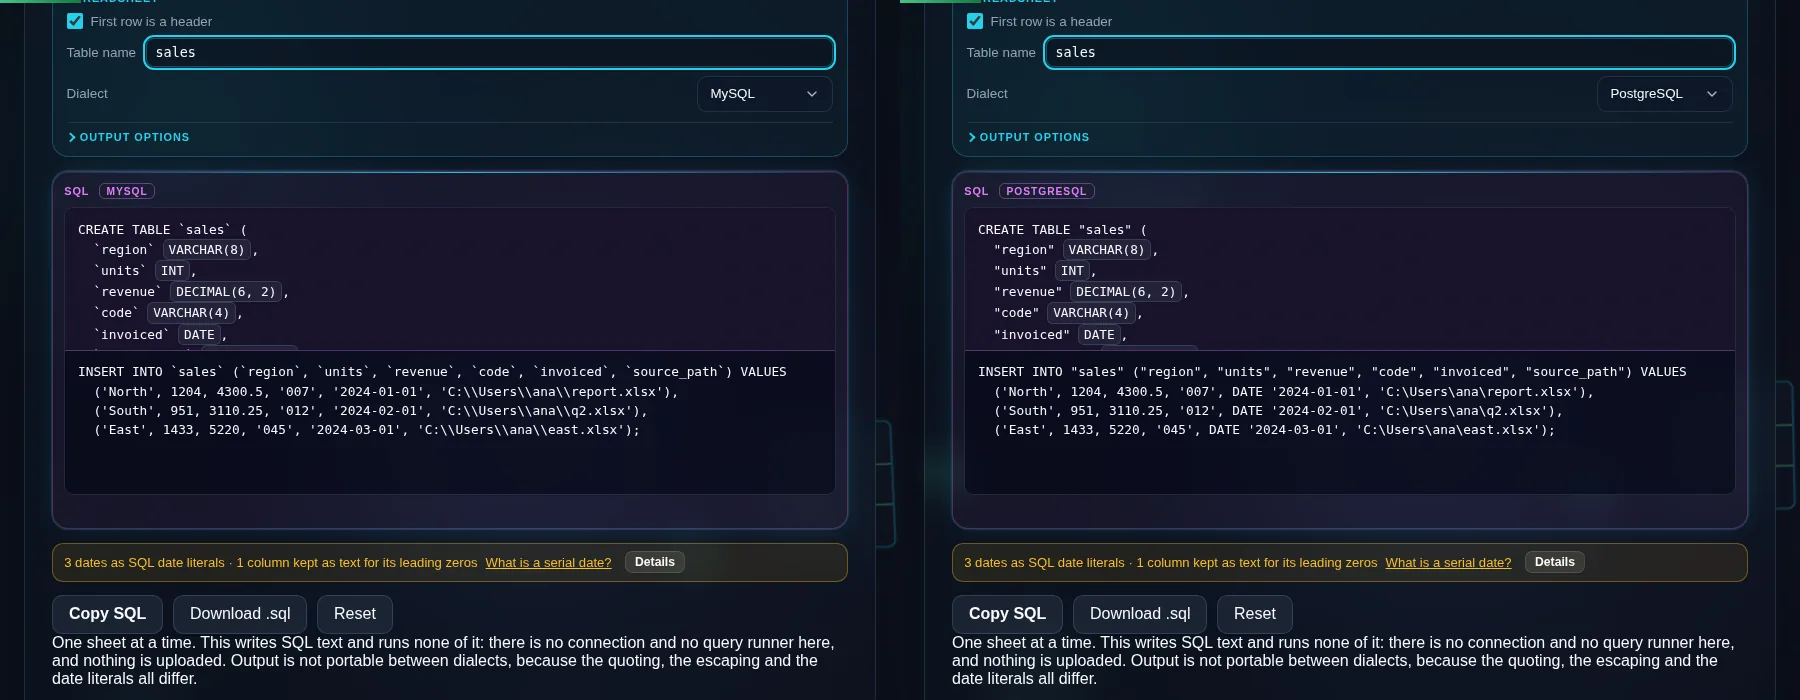
Task: Reset the PostgreSQL converter panel
Action: 1255,614
